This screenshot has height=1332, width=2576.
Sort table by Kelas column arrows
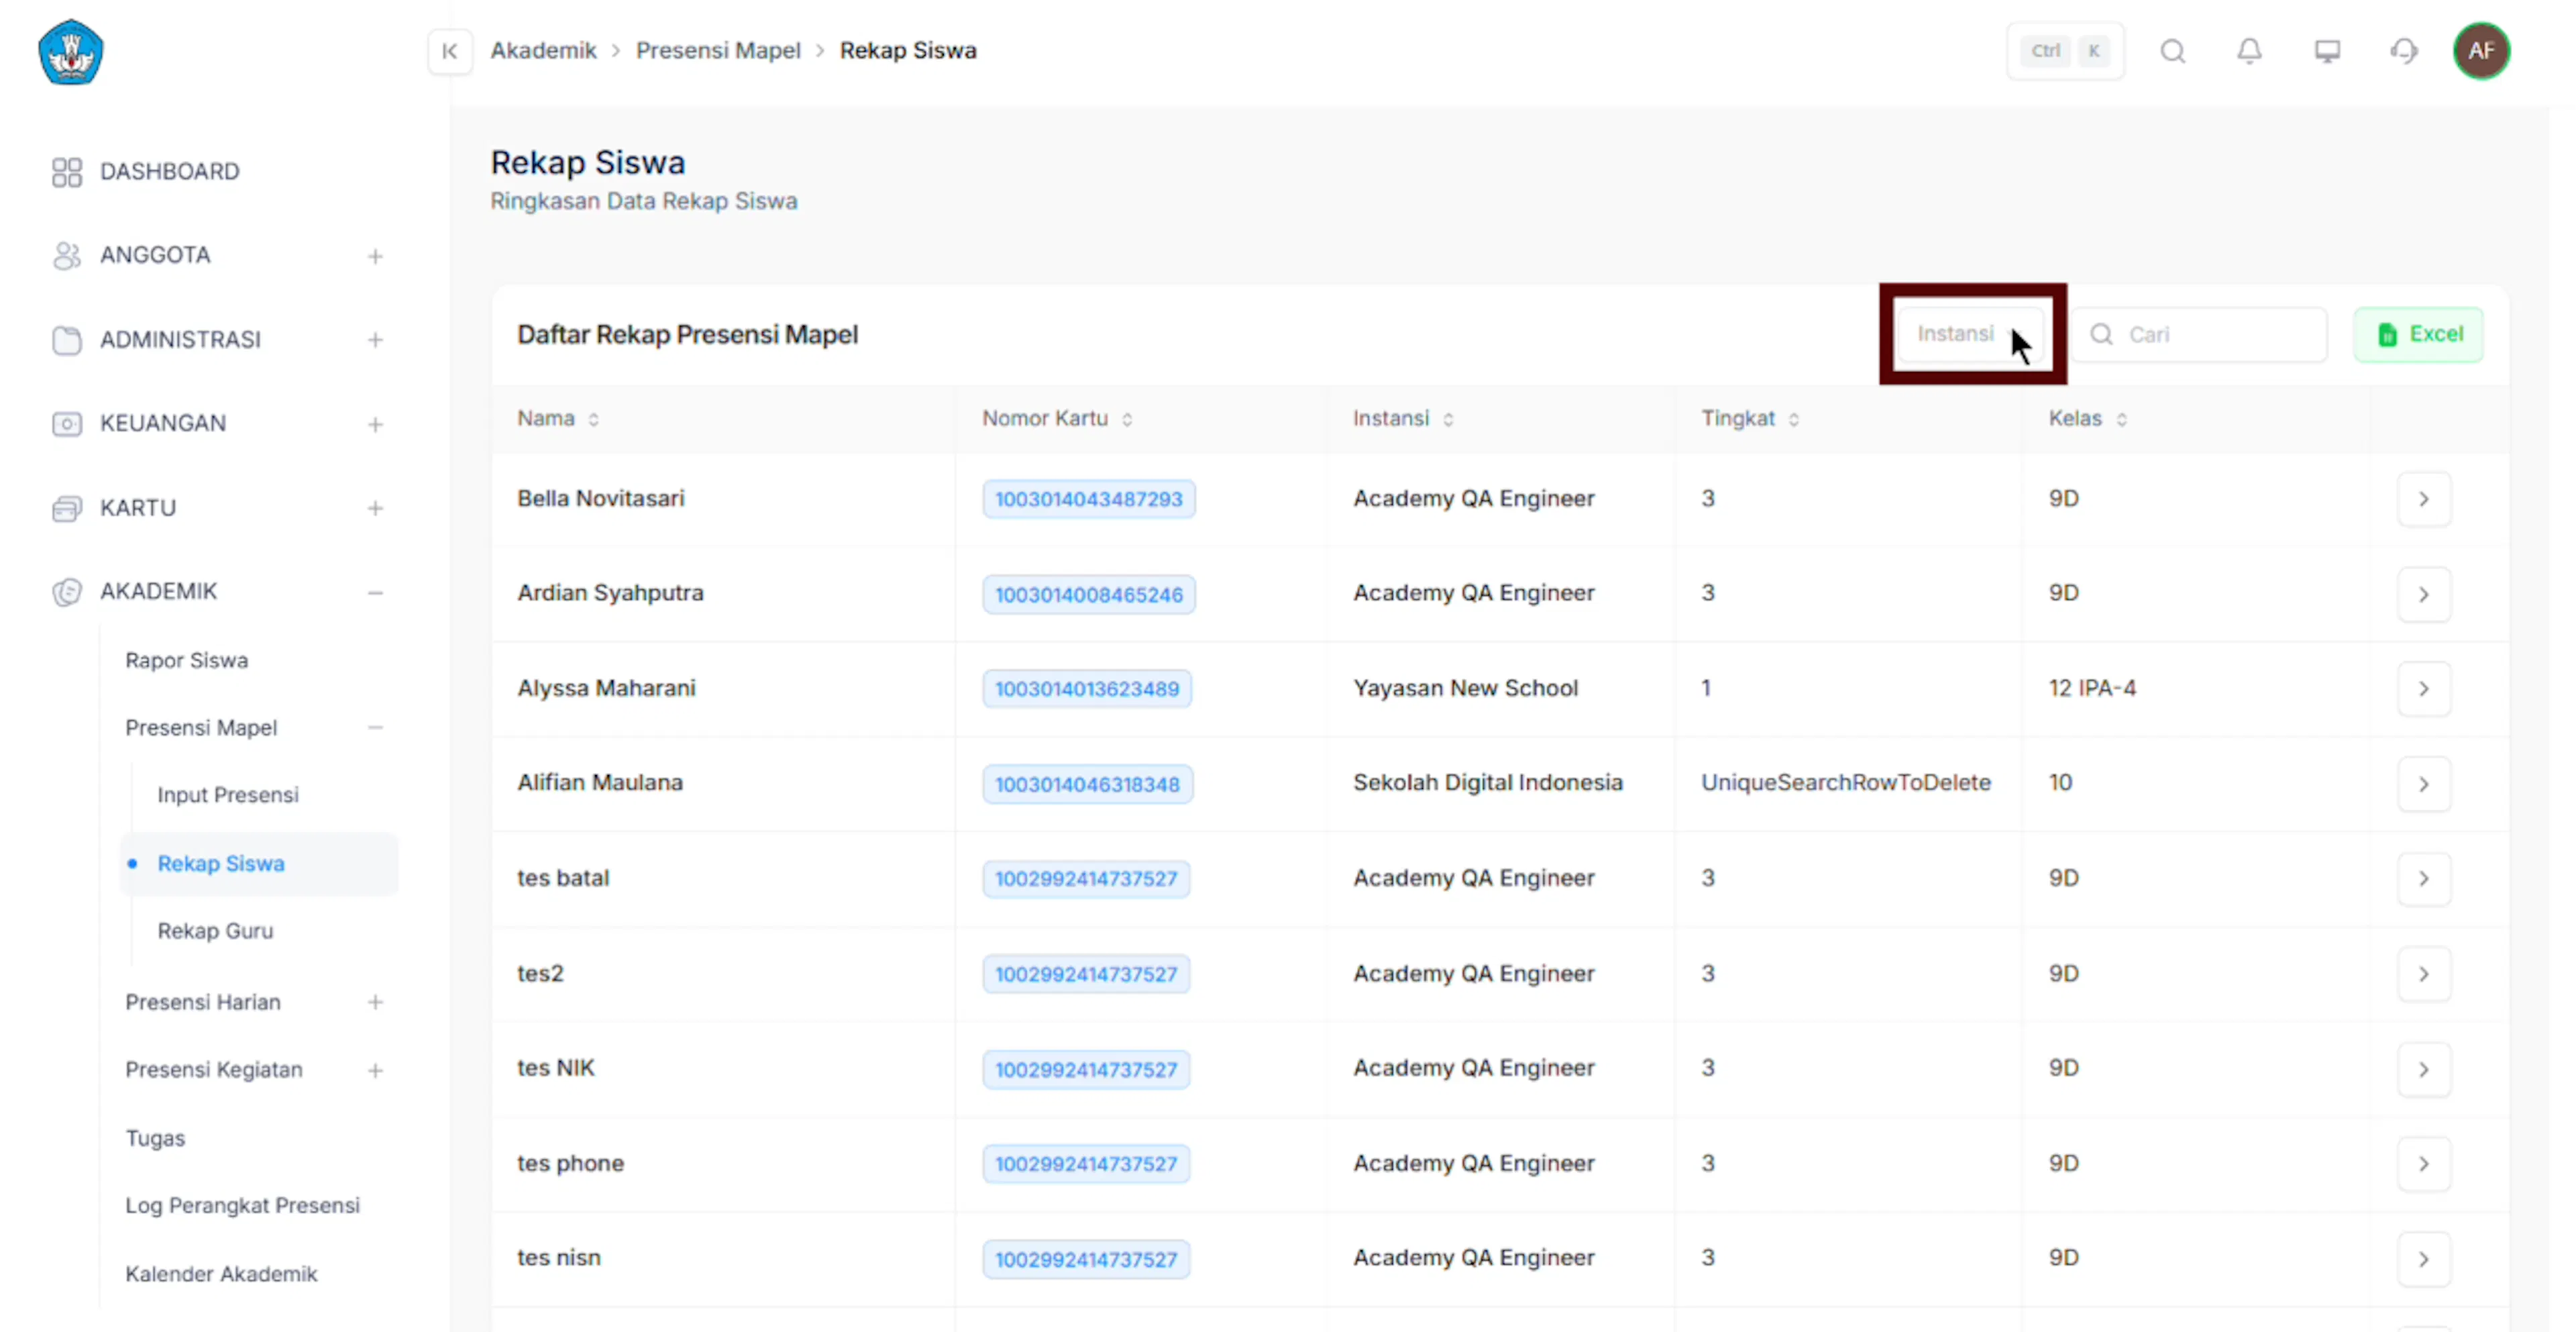[2122, 420]
